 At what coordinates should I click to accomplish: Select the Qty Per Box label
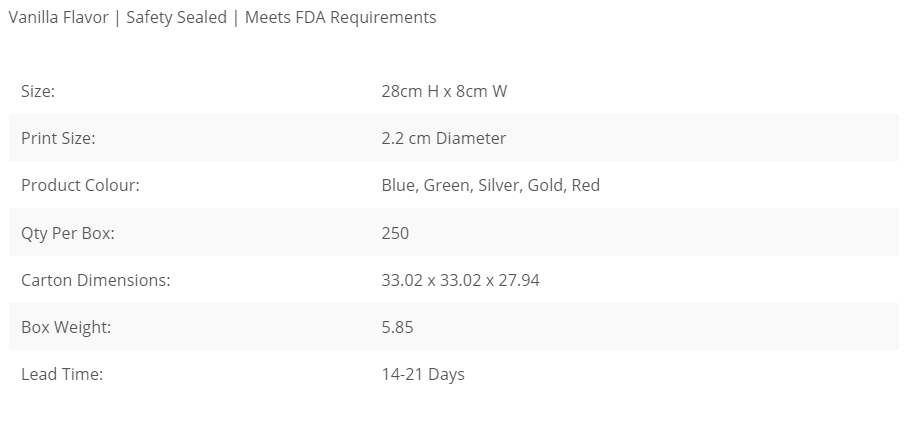pyautogui.click(x=68, y=233)
